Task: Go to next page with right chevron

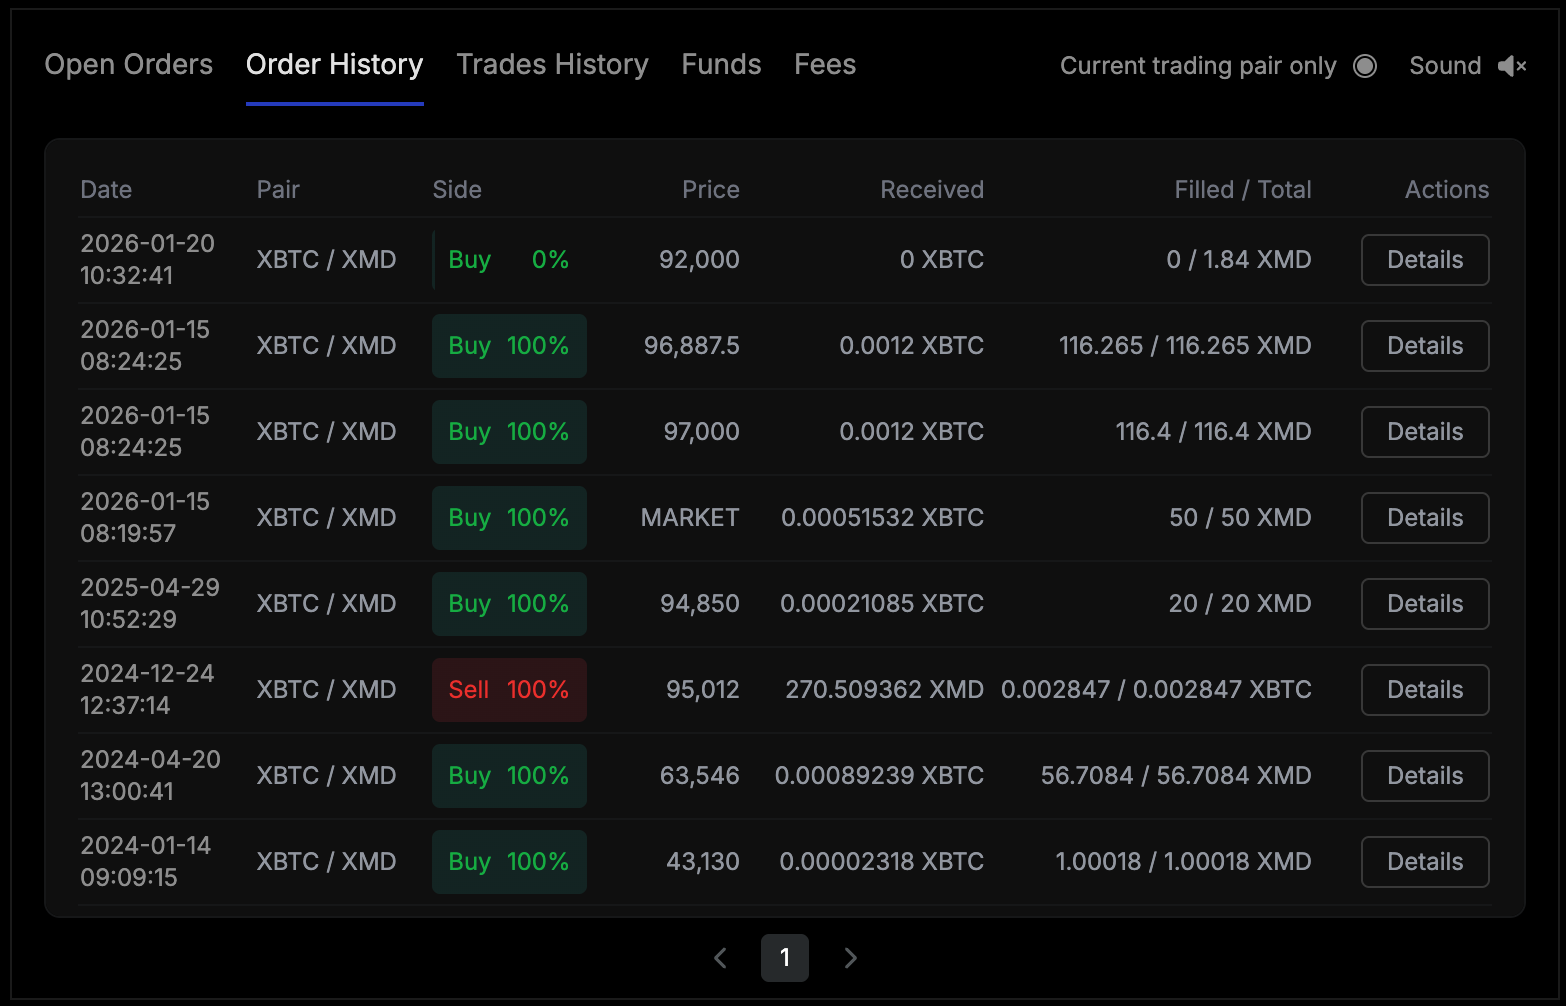Action: tap(850, 958)
